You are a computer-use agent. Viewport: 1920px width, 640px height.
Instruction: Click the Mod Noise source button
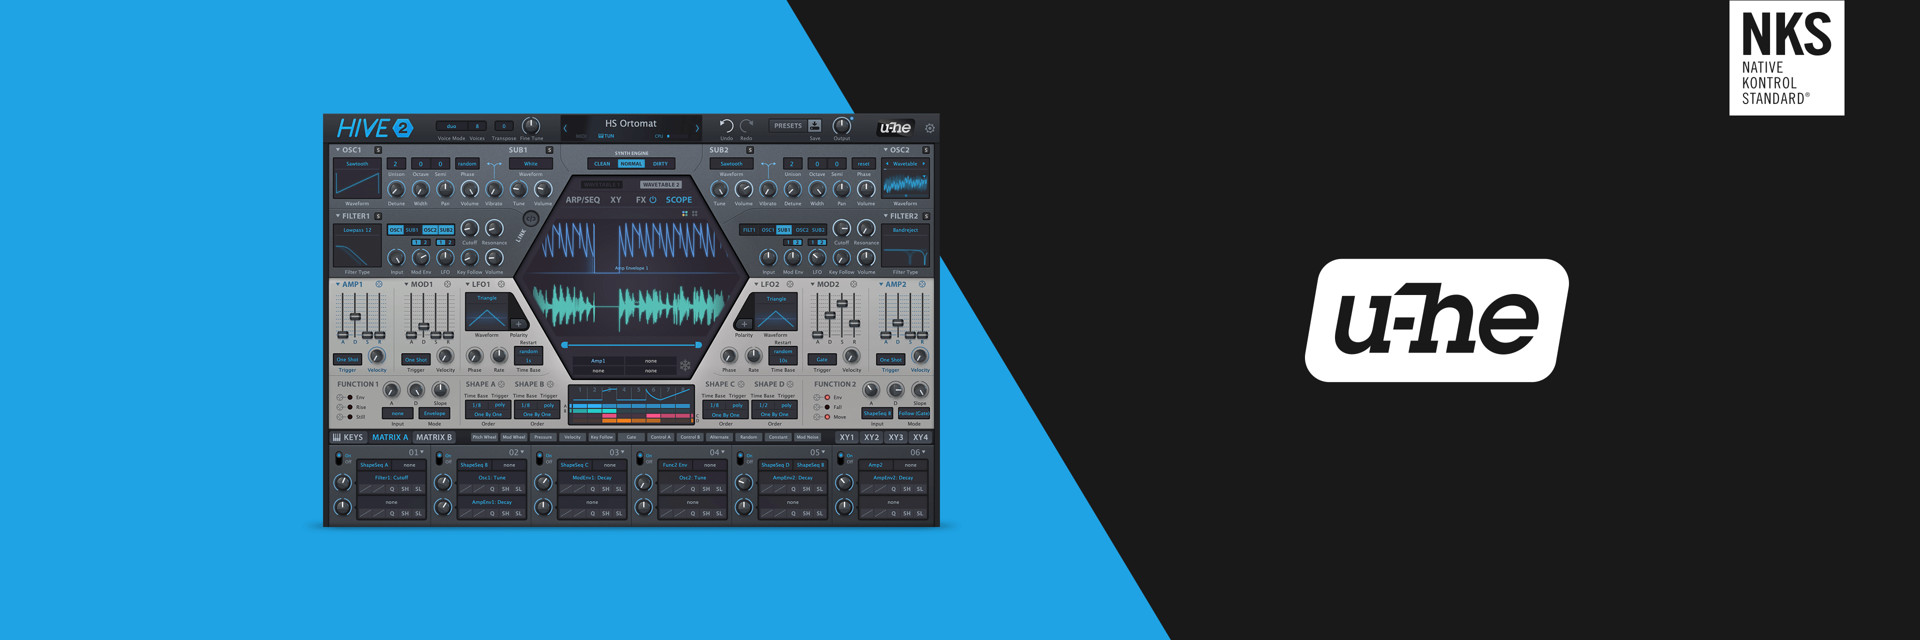[807, 437]
